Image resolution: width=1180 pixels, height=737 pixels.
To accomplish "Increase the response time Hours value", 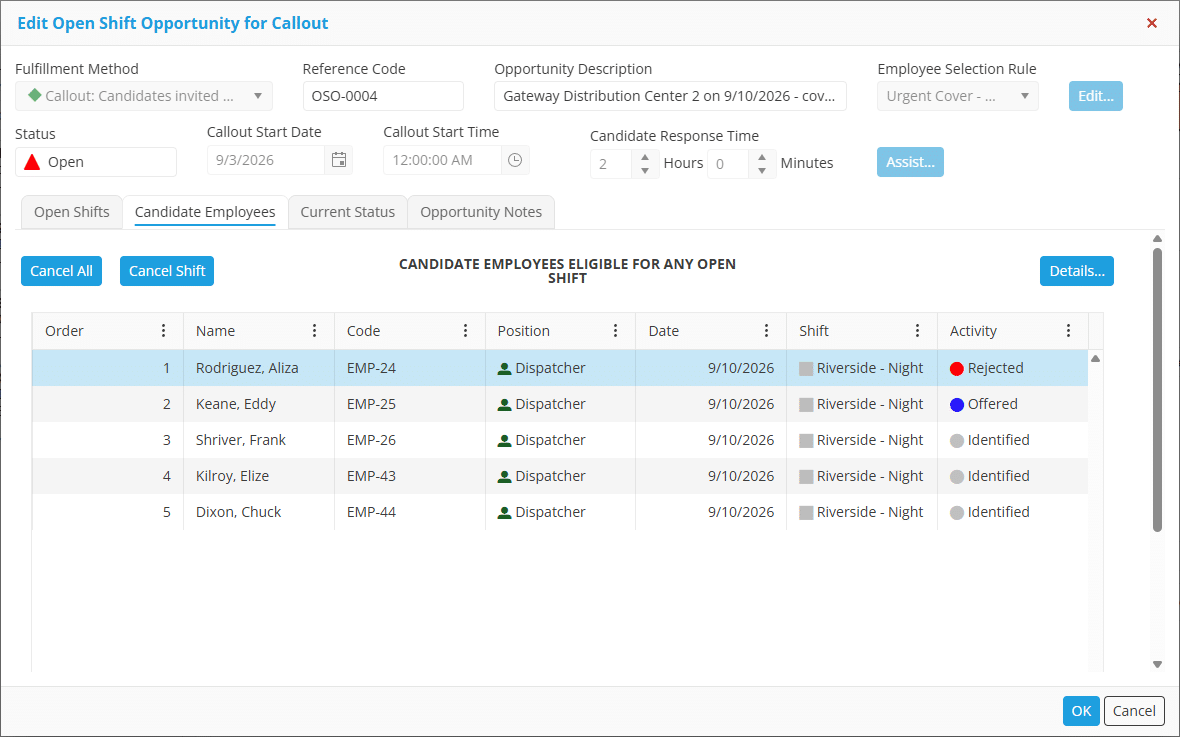I will [x=645, y=157].
